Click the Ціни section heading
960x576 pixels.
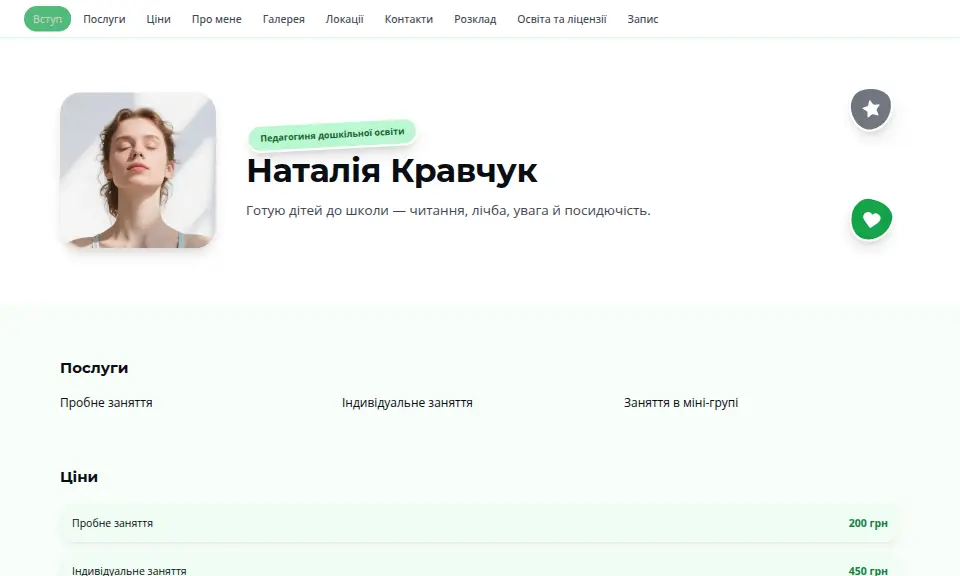pos(78,477)
